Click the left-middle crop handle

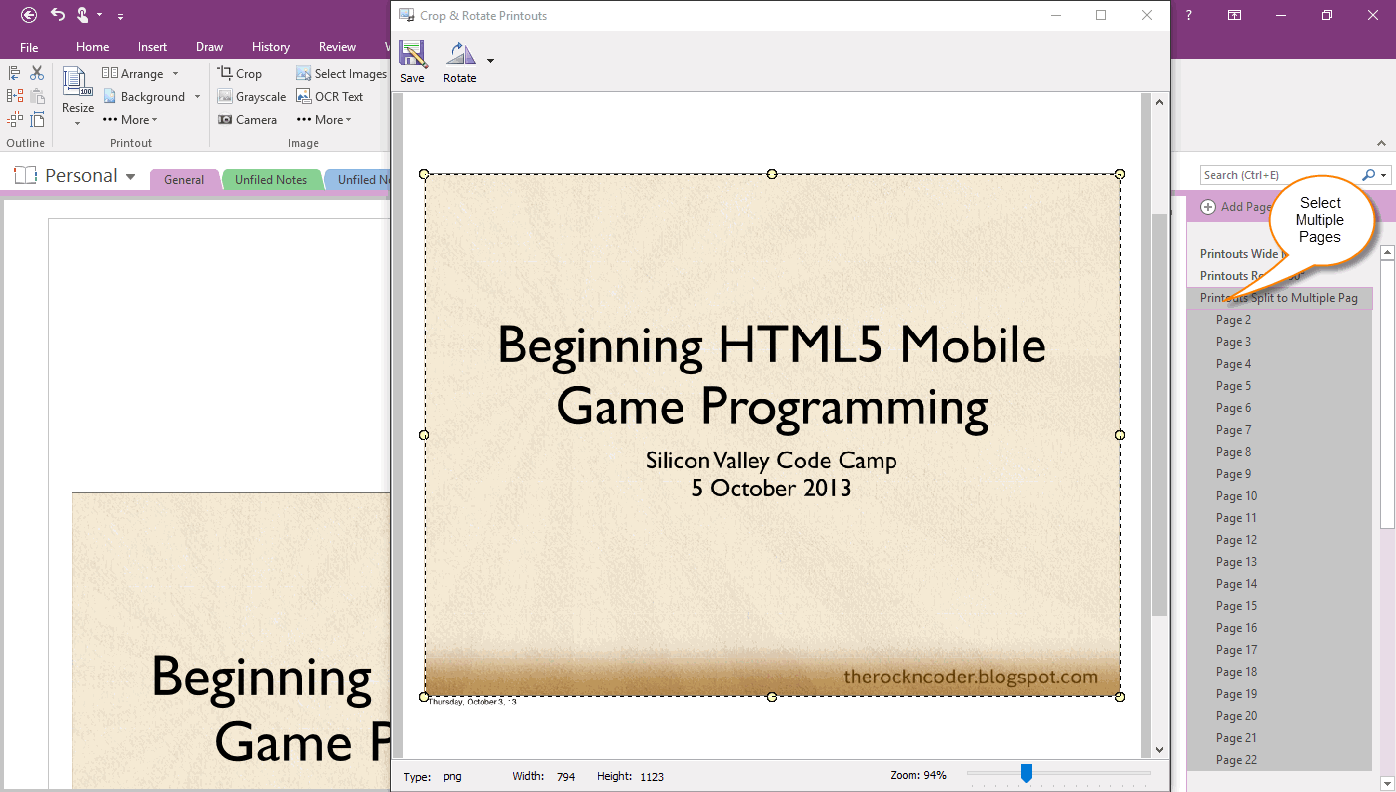pyautogui.click(x=424, y=435)
